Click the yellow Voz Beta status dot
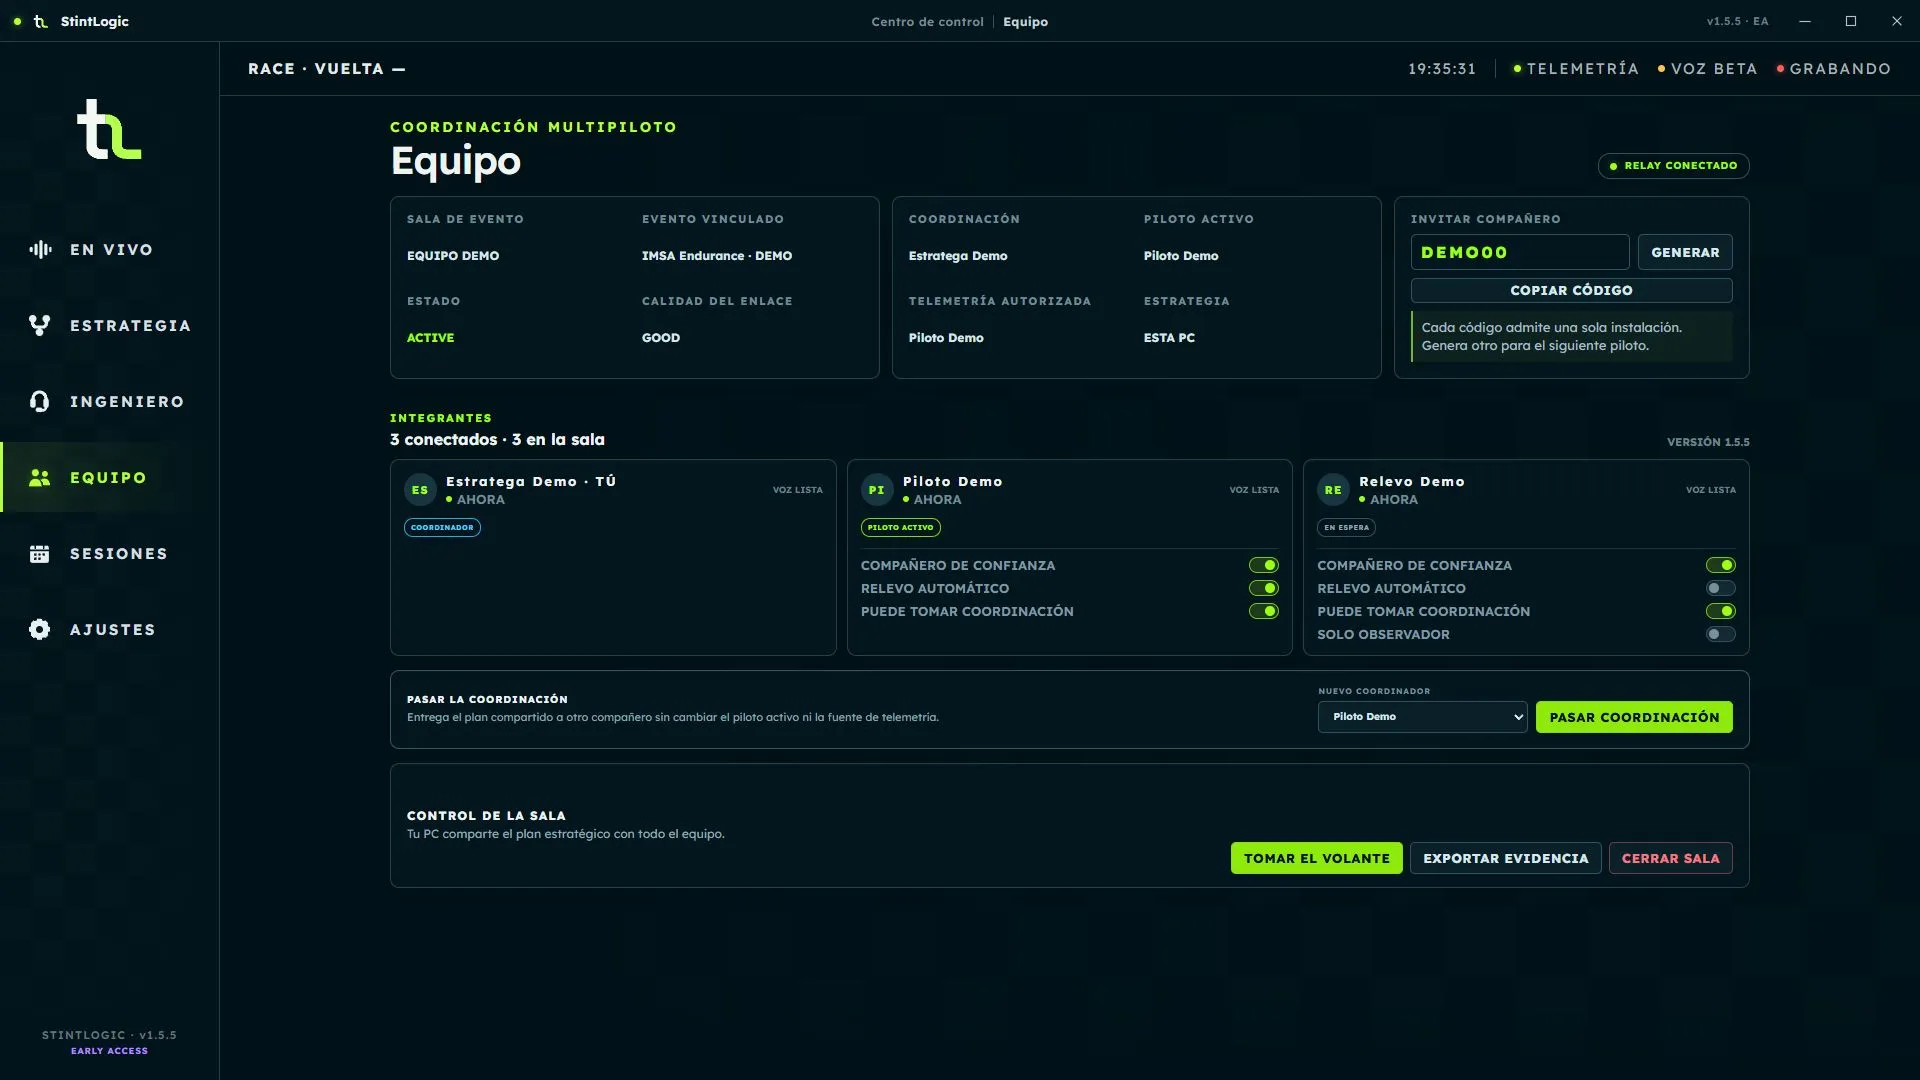 coord(1661,69)
